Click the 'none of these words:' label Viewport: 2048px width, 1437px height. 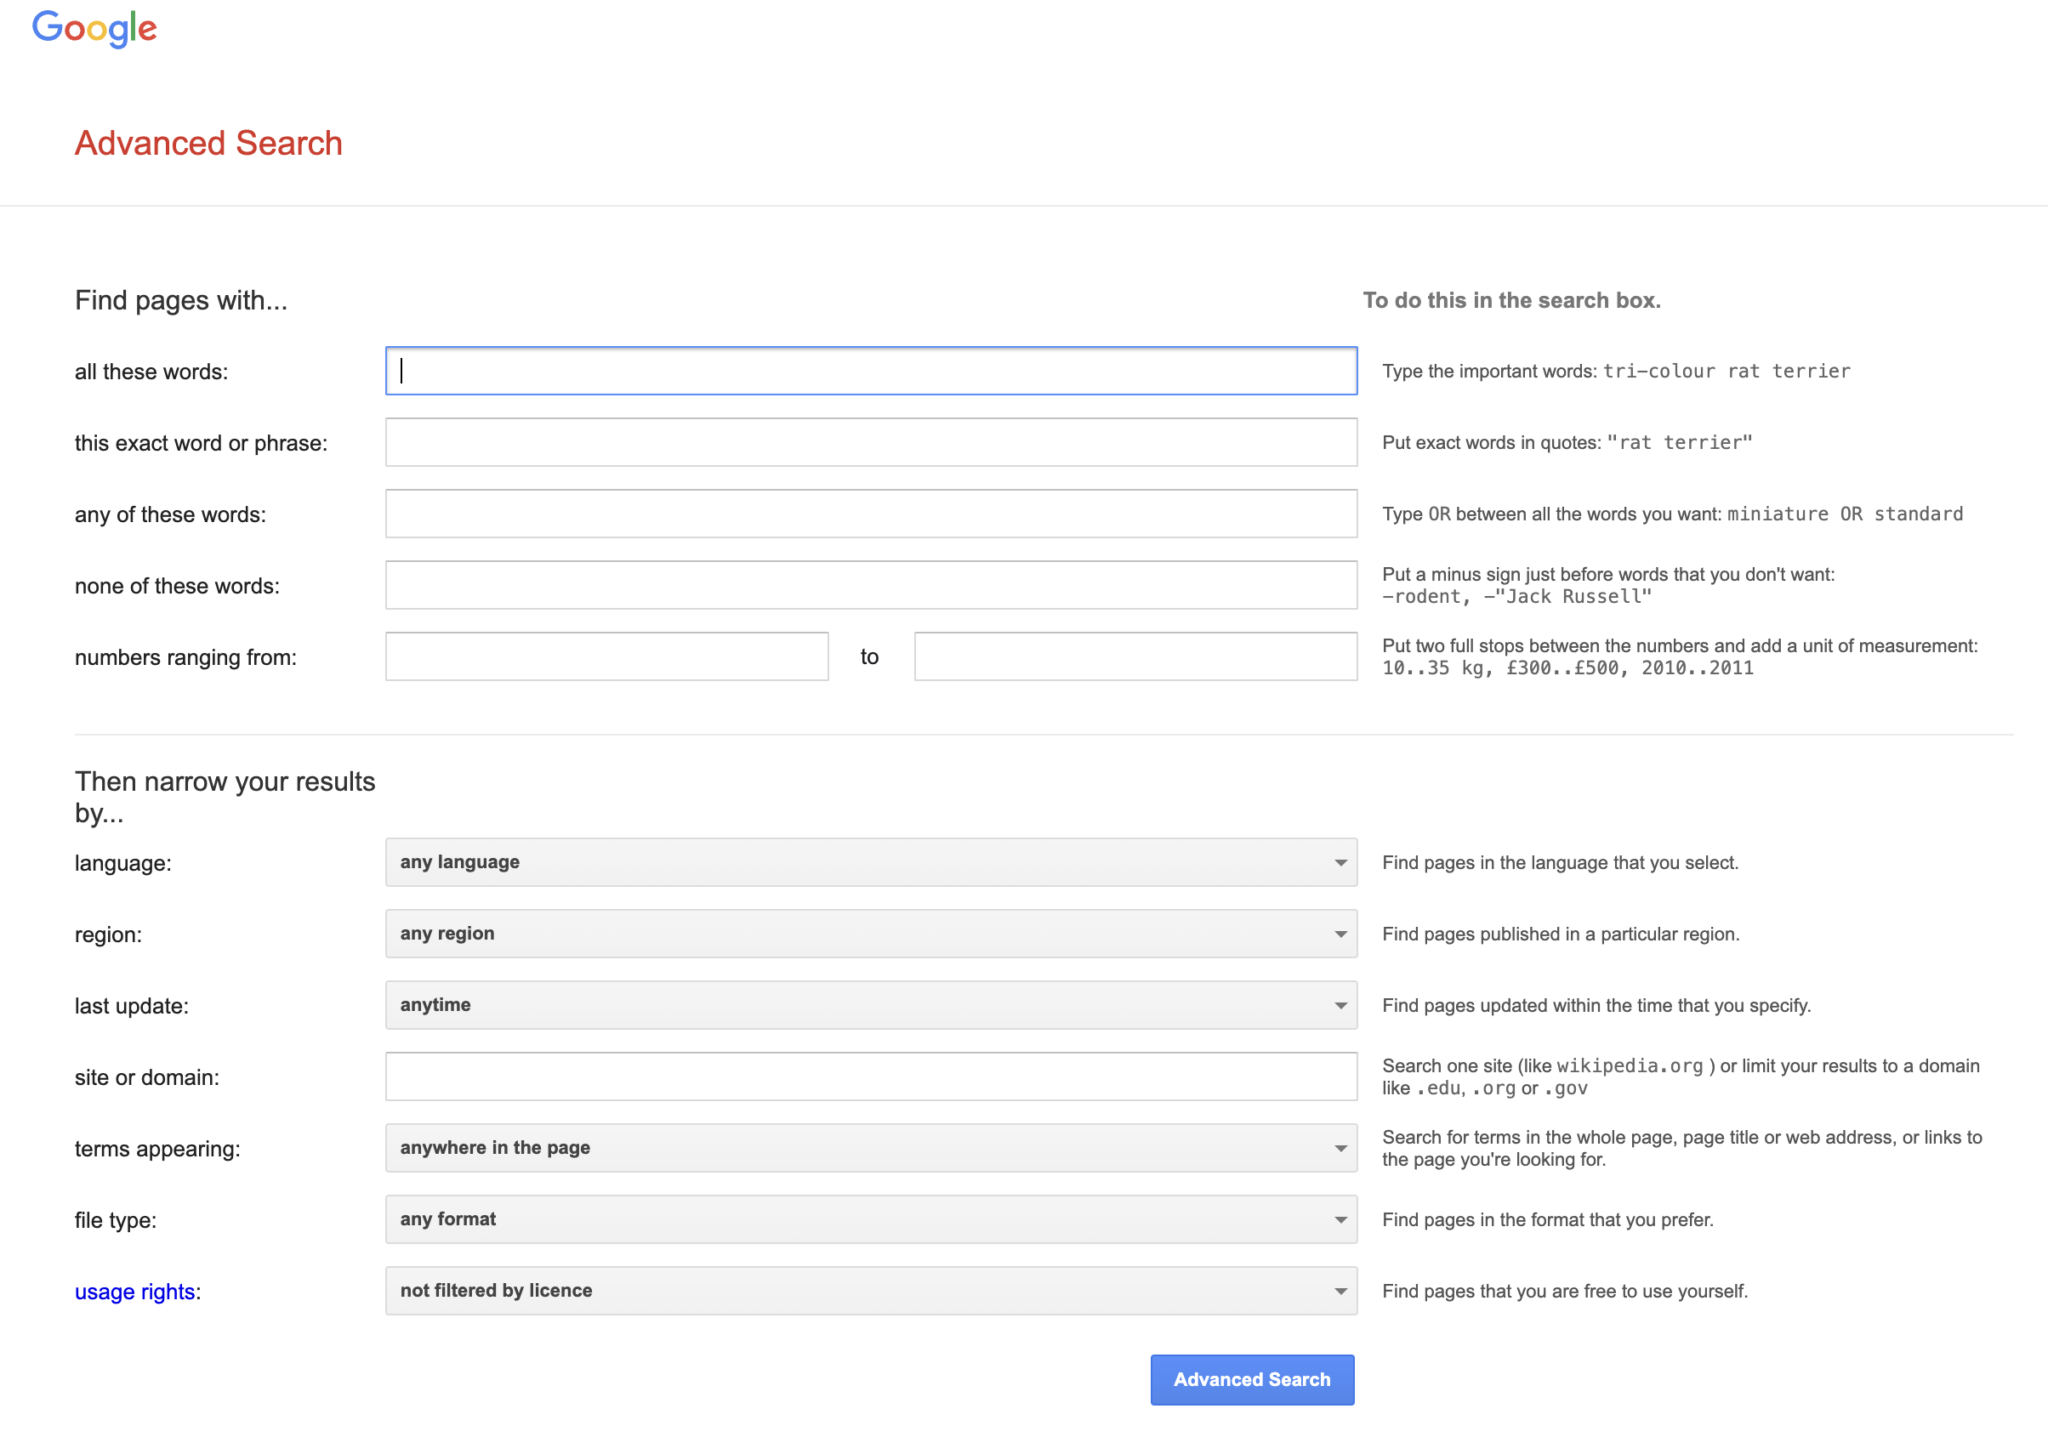click(177, 586)
